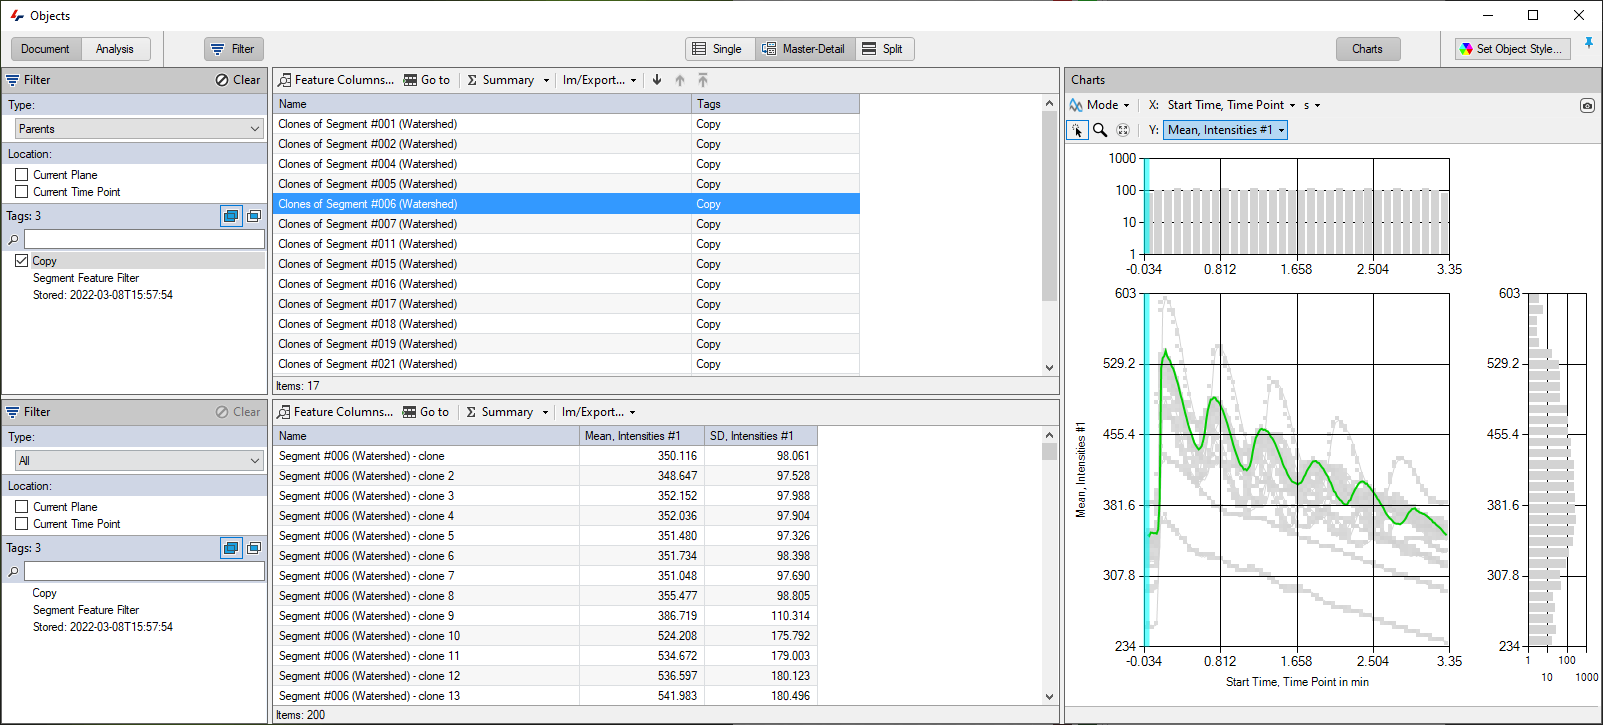The height and width of the screenshot is (725, 1603).
Task: Sort master table by Tags column
Action: pos(775,104)
